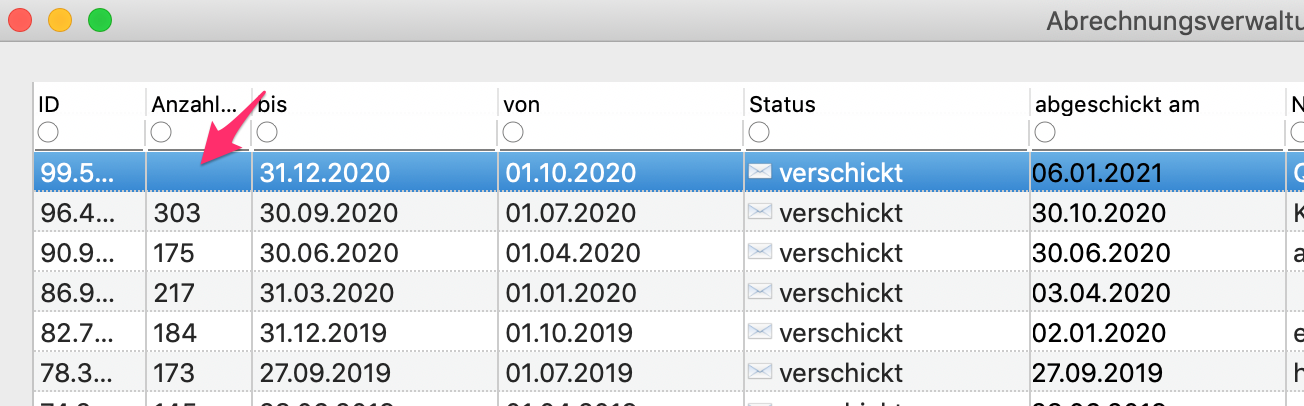Screen dimensions: 1304x406
Task: Click the von column header
Action: pos(520,104)
